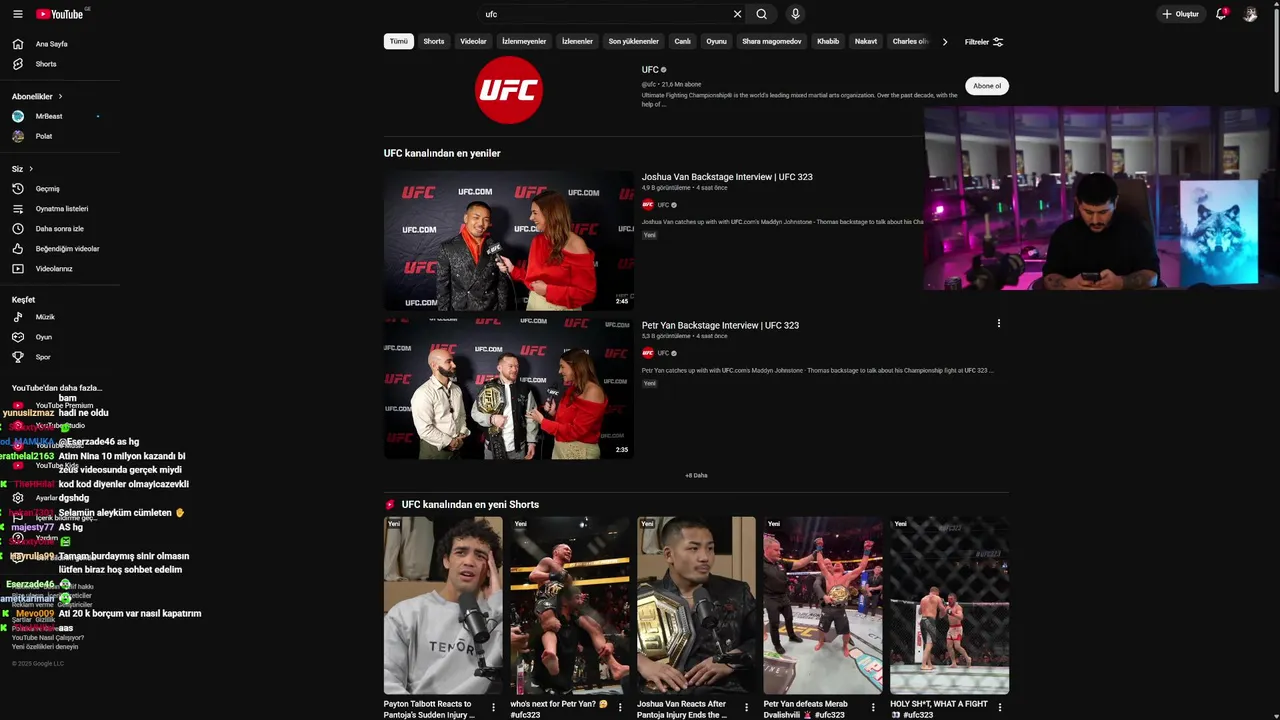The image size is (1280, 720).
Task: Open the hamburger guide menu
Action: (17, 14)
